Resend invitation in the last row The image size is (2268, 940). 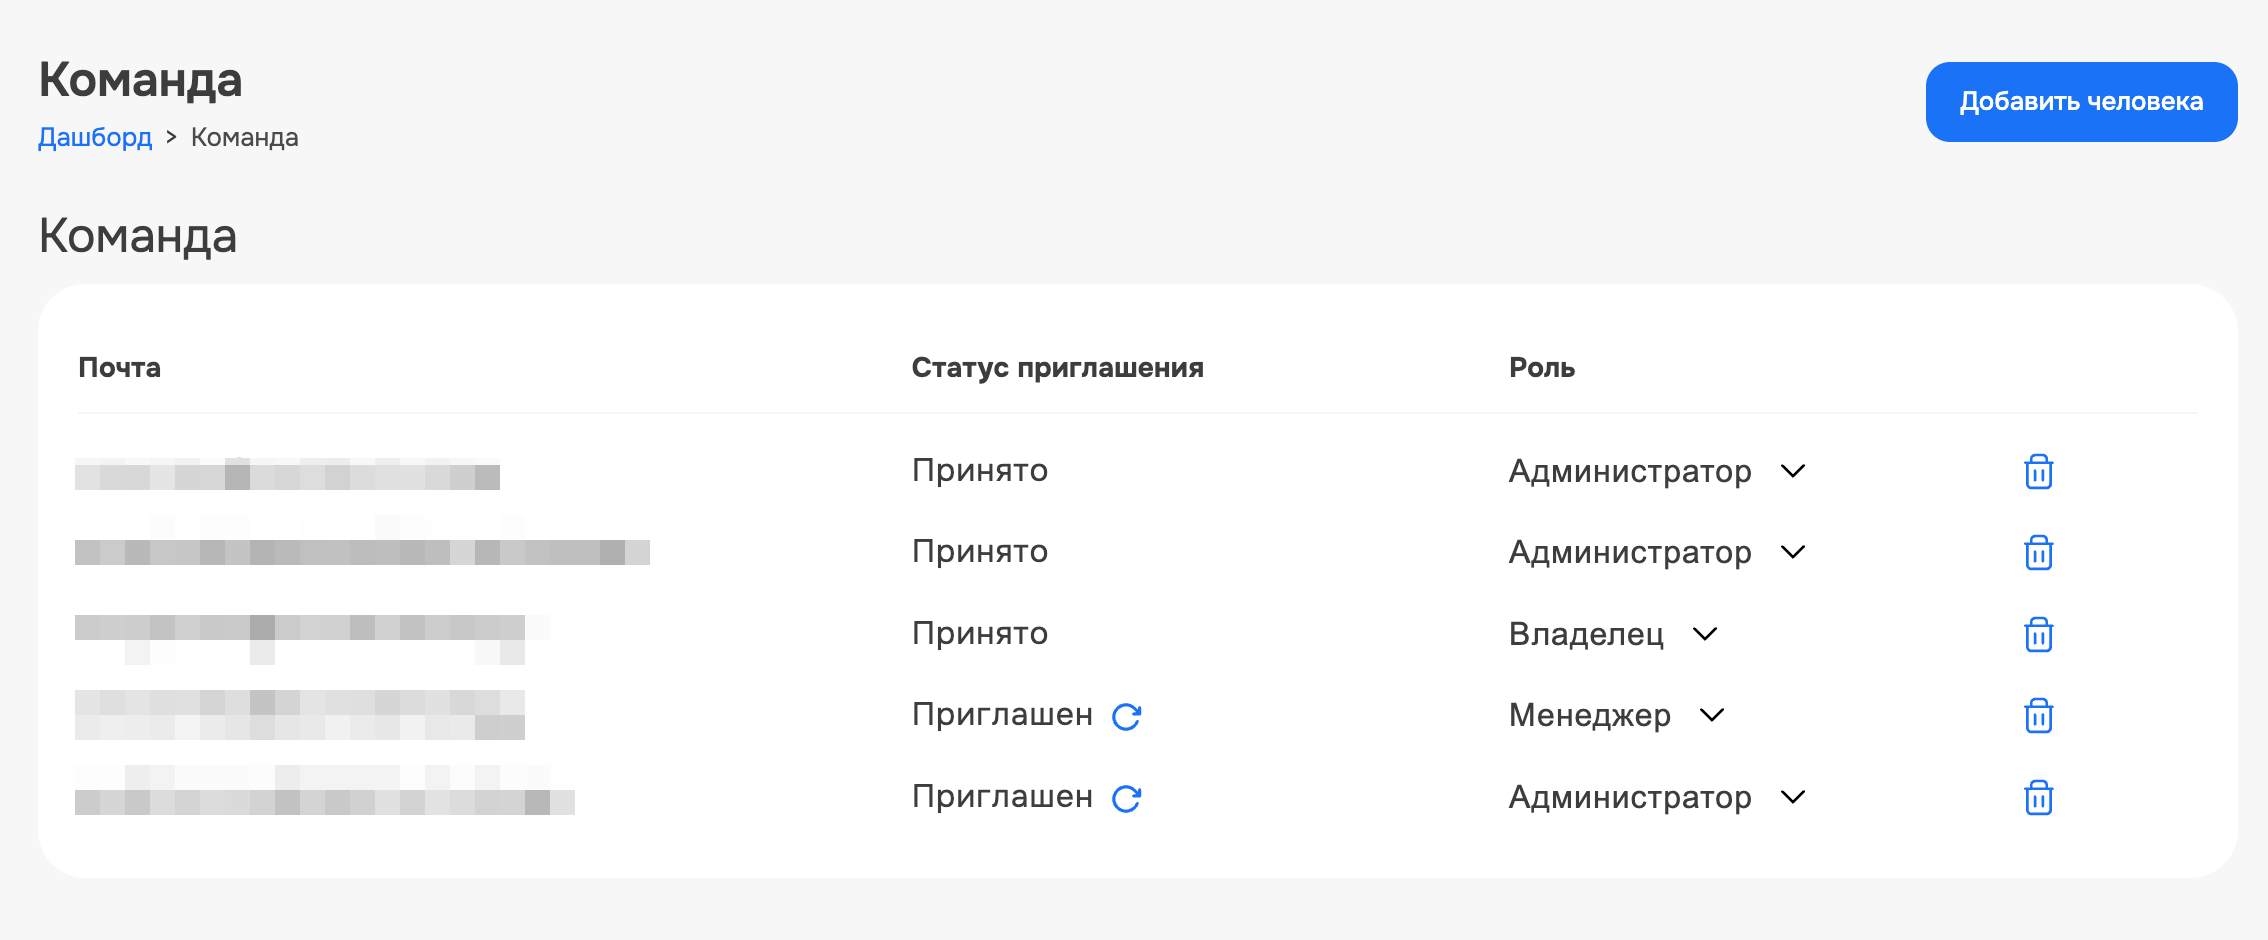(1127, 798)
